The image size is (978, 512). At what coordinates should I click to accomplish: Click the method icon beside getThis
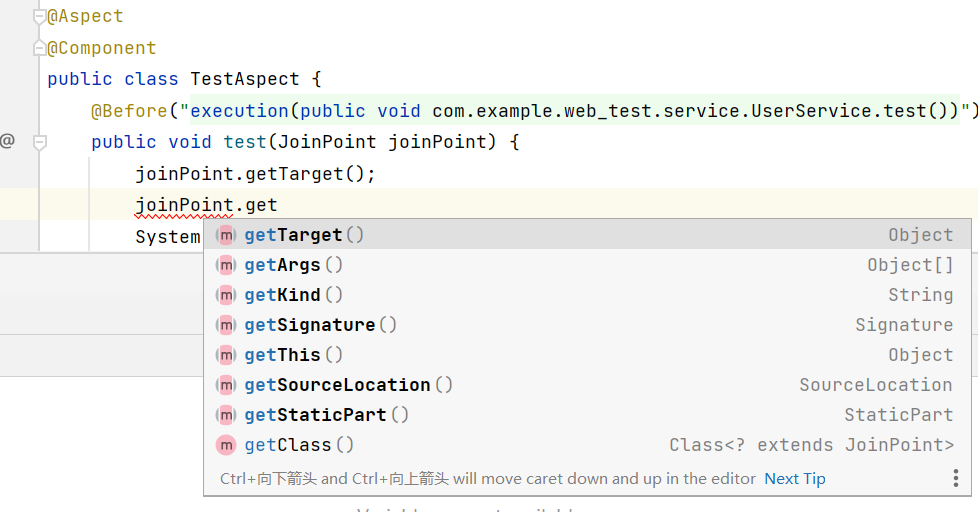(227, 355)
